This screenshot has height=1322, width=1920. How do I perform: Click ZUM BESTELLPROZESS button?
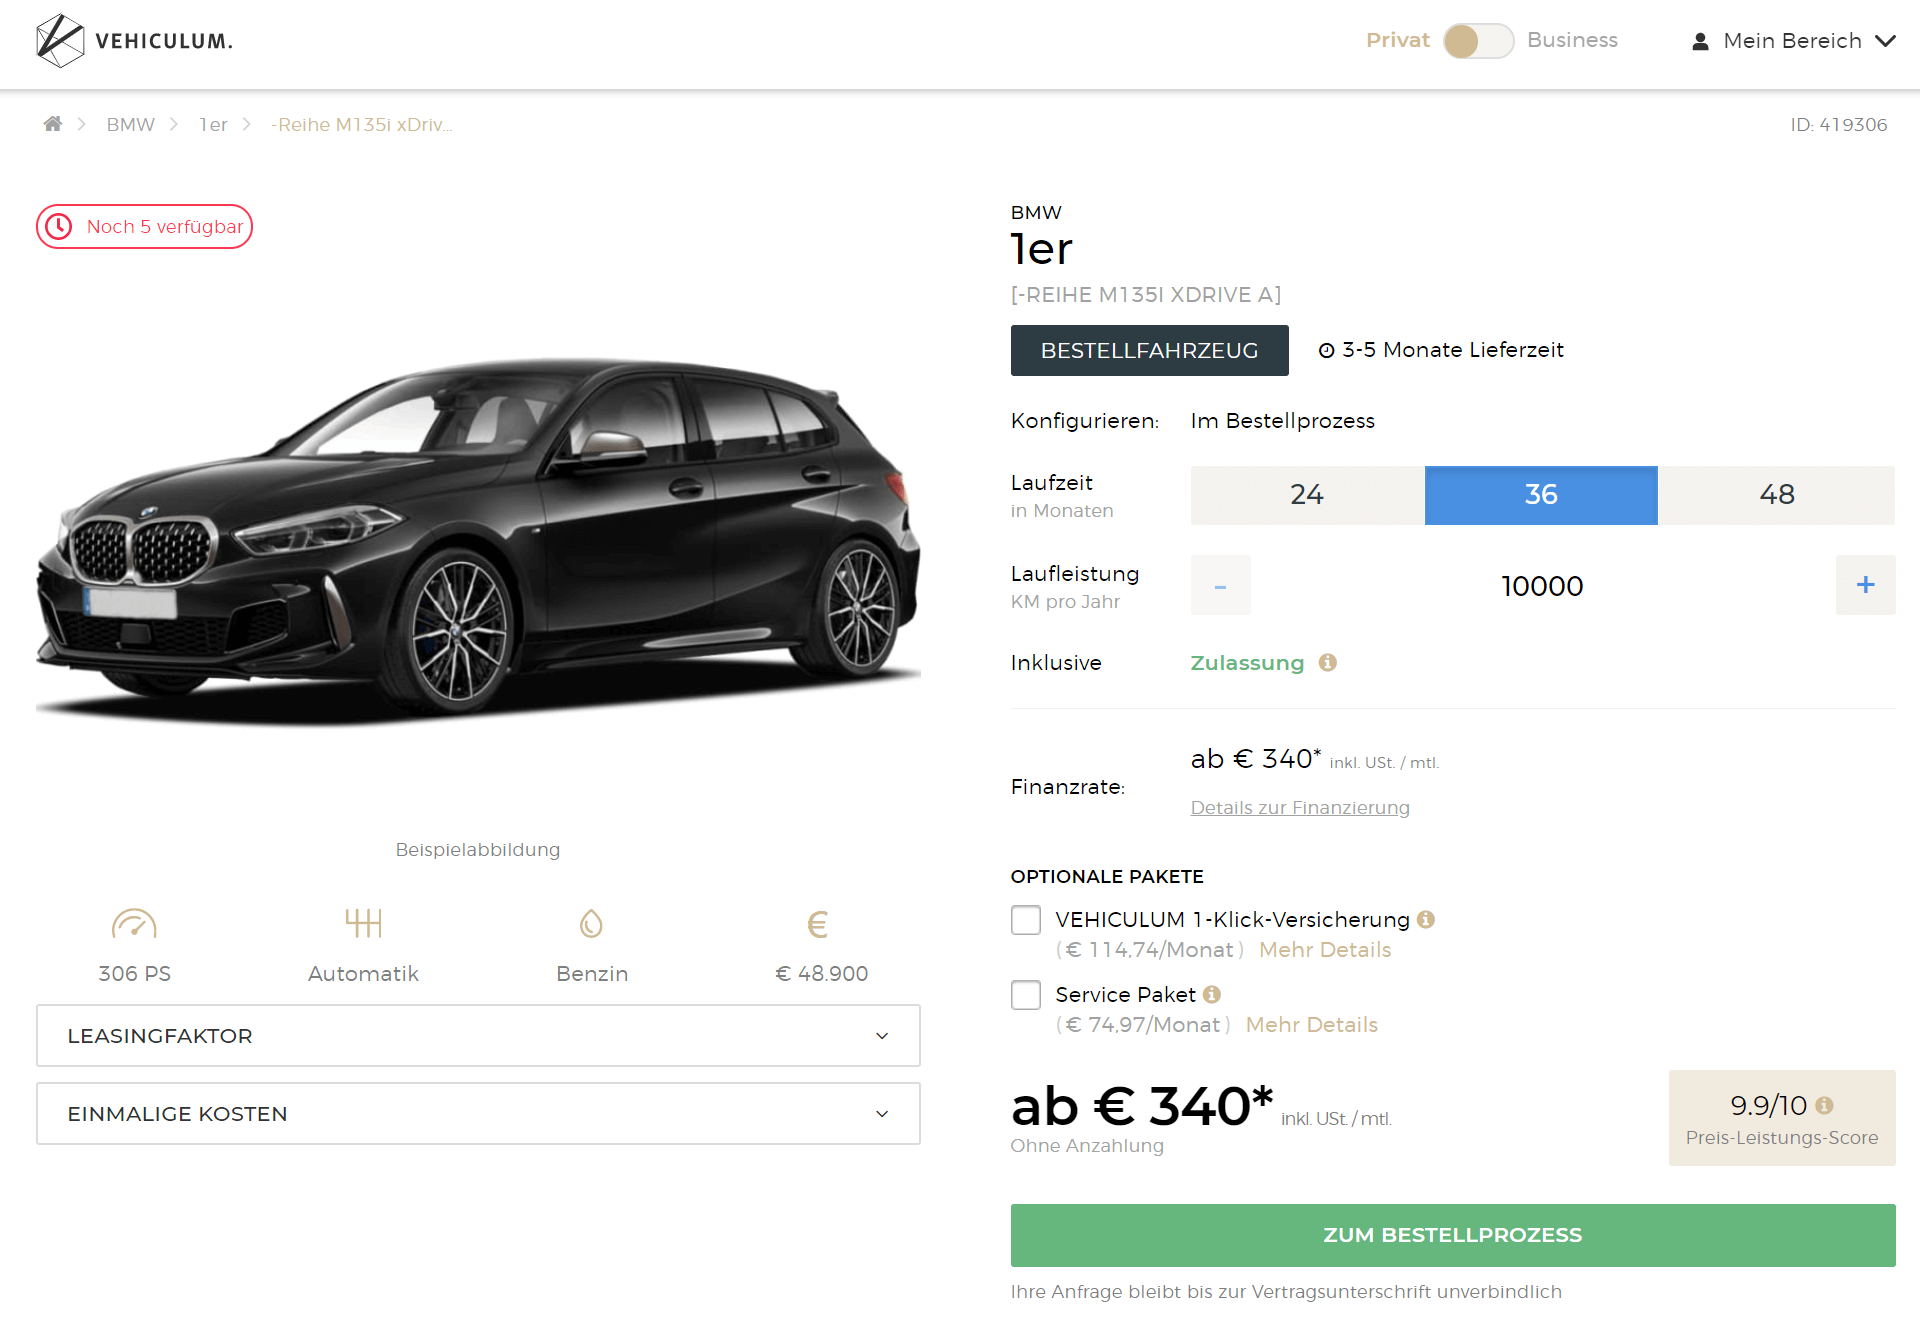pyautogui.click(x=1453, y=1235)
